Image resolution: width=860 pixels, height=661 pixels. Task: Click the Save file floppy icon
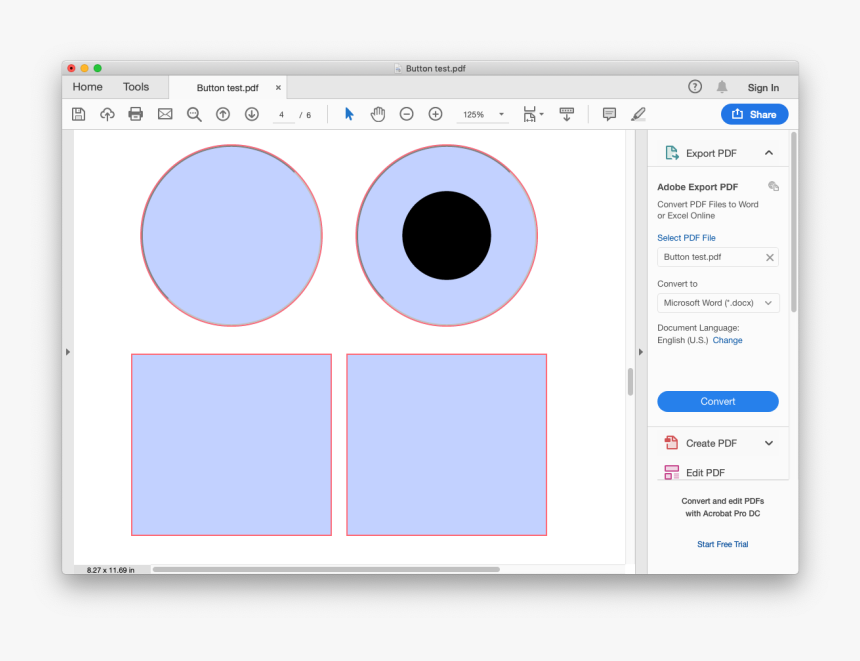[78, 114]
